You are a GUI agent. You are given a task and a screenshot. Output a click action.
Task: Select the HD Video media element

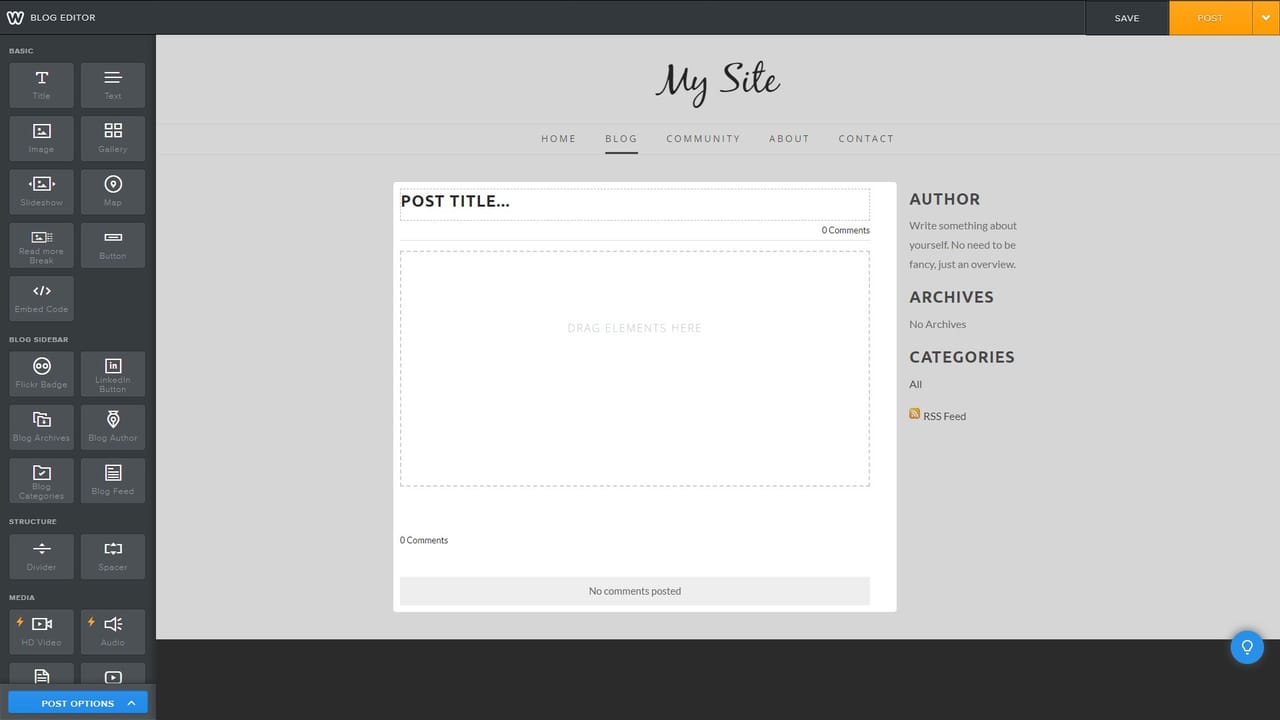point(41,630)
